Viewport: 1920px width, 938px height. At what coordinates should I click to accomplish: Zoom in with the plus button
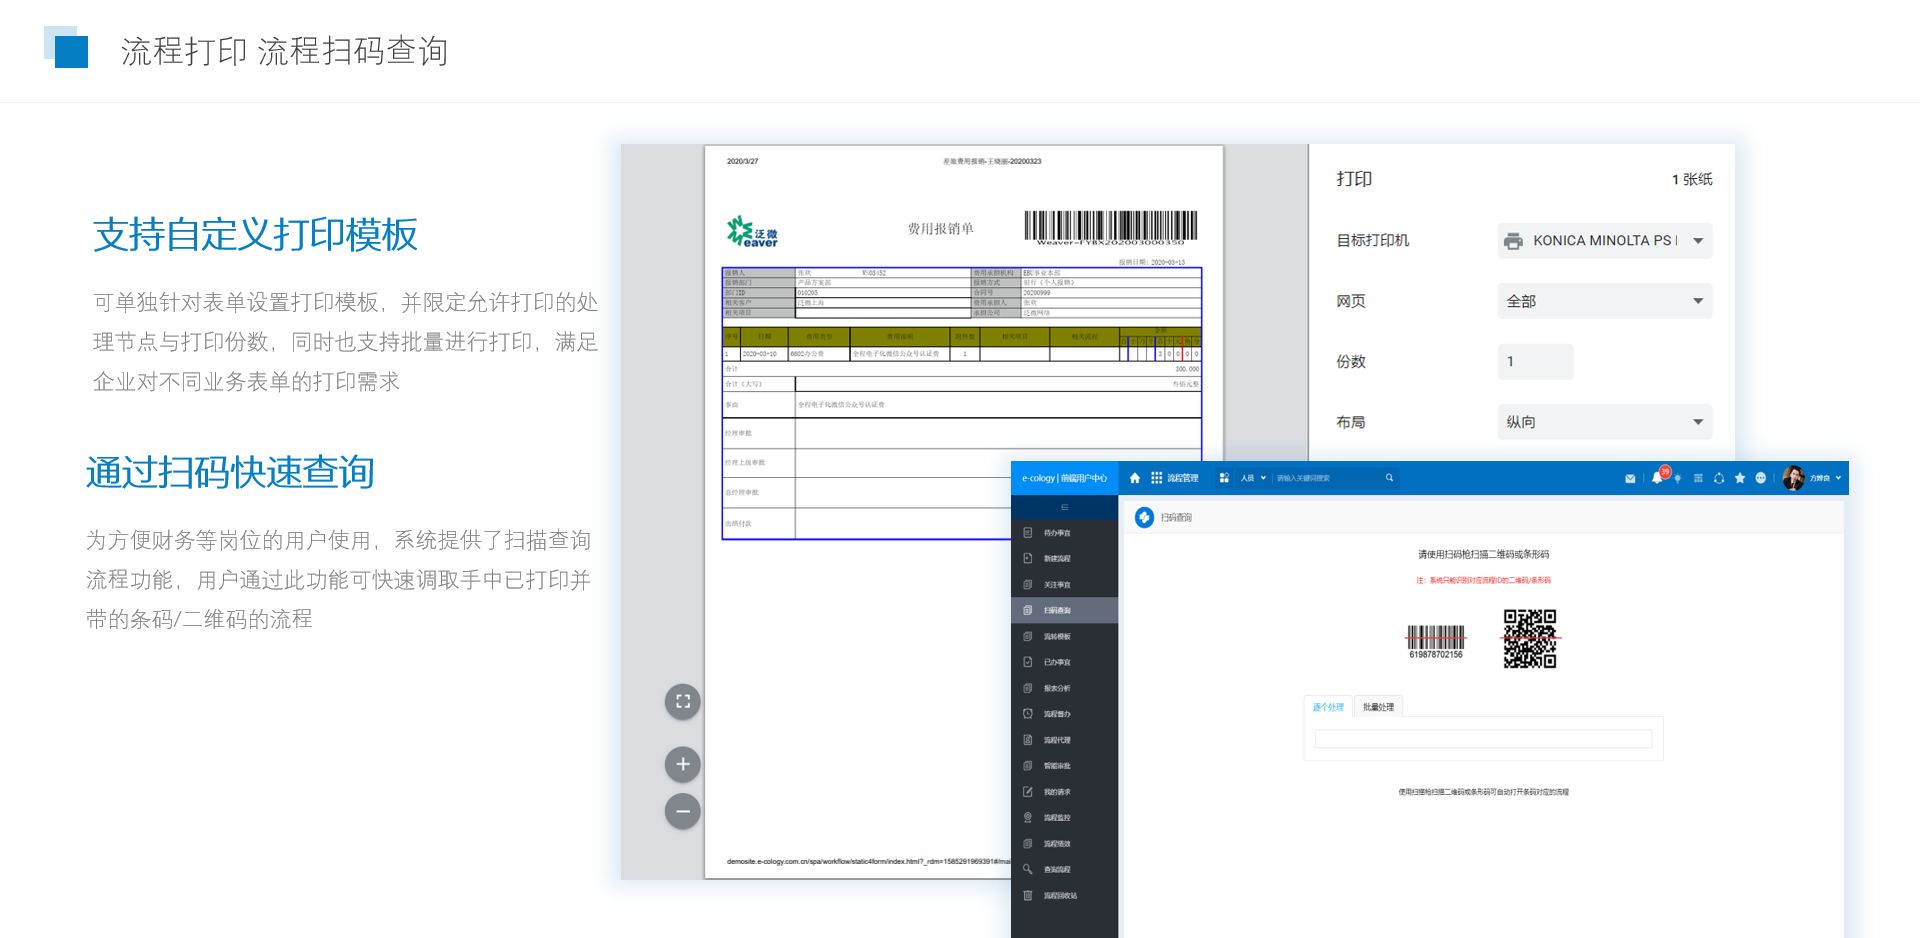pos(683,764)
